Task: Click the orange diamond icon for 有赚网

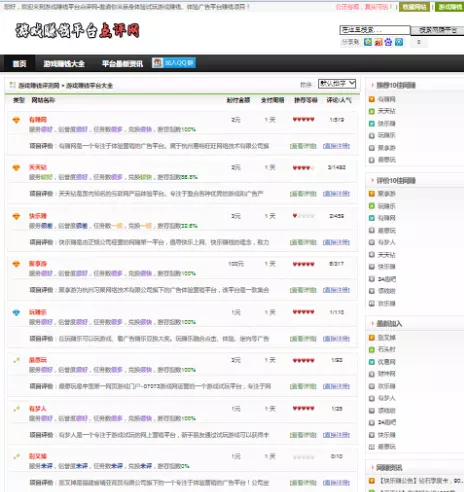Action: click(x=16, y=120)
